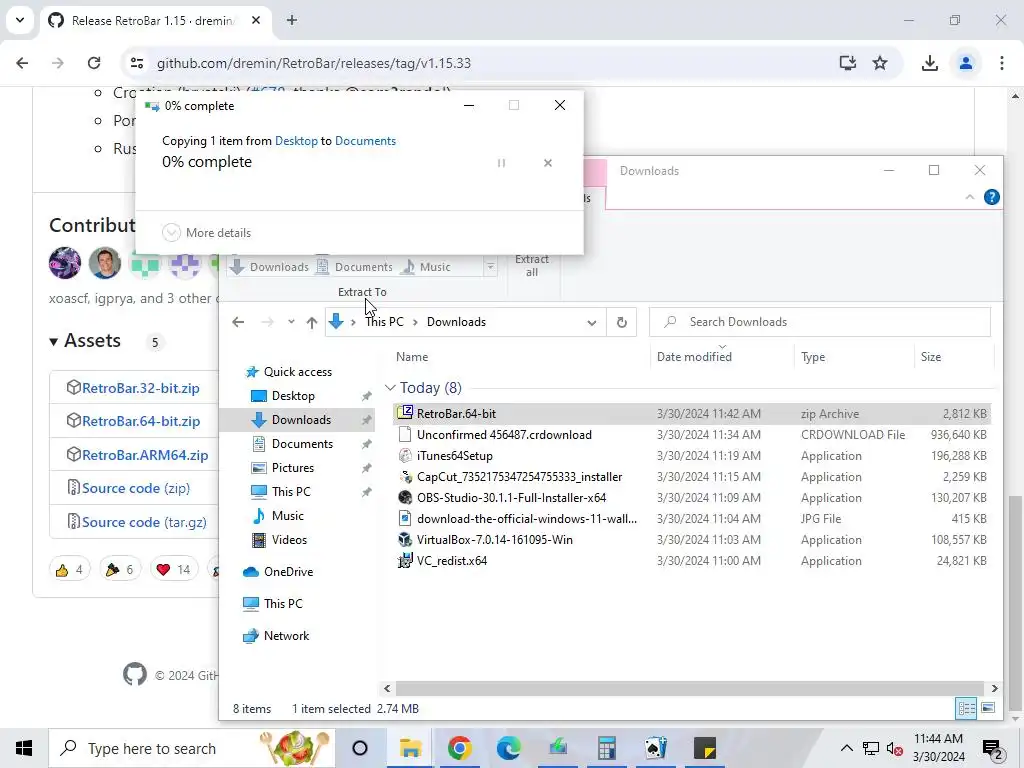The width and height of the screenshot is (1024, 768).
Task: Click This PC in address breadcrumb
Action: [x=384, y=322]
